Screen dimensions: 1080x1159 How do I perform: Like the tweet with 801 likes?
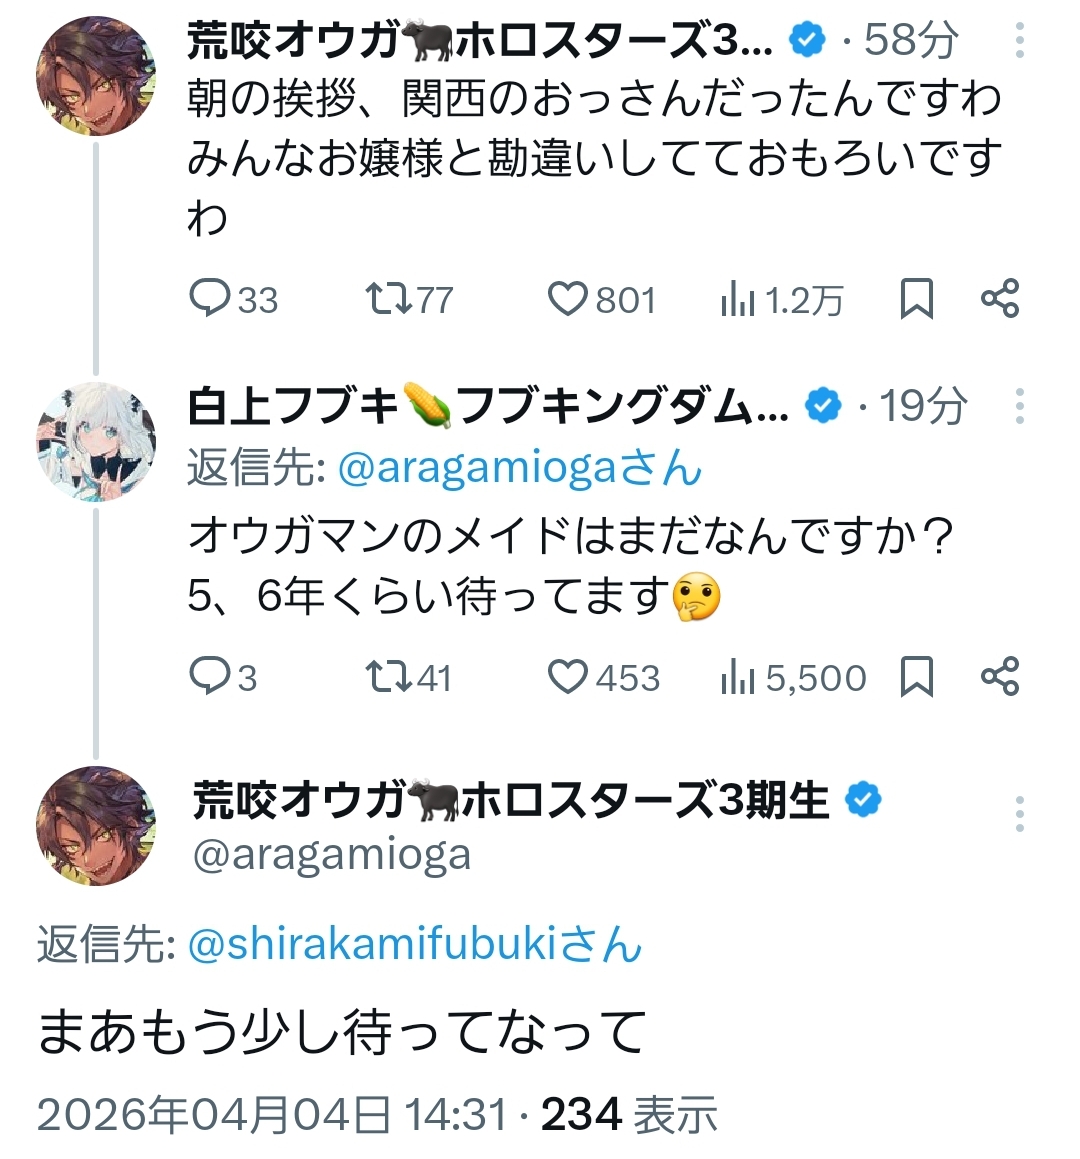tap(568, 298)
